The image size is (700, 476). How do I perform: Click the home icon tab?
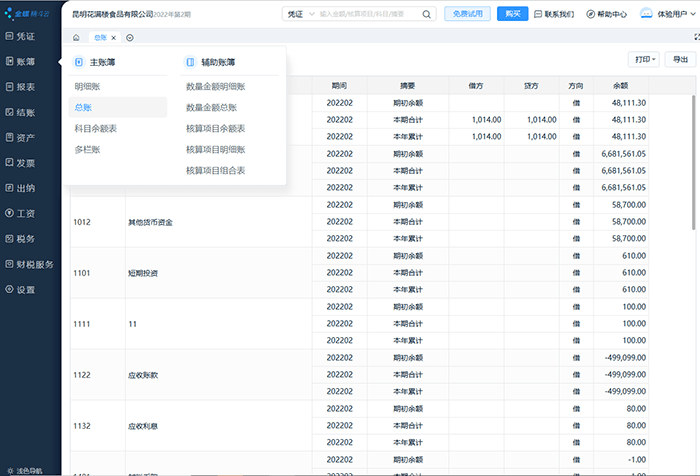(76, 38)
